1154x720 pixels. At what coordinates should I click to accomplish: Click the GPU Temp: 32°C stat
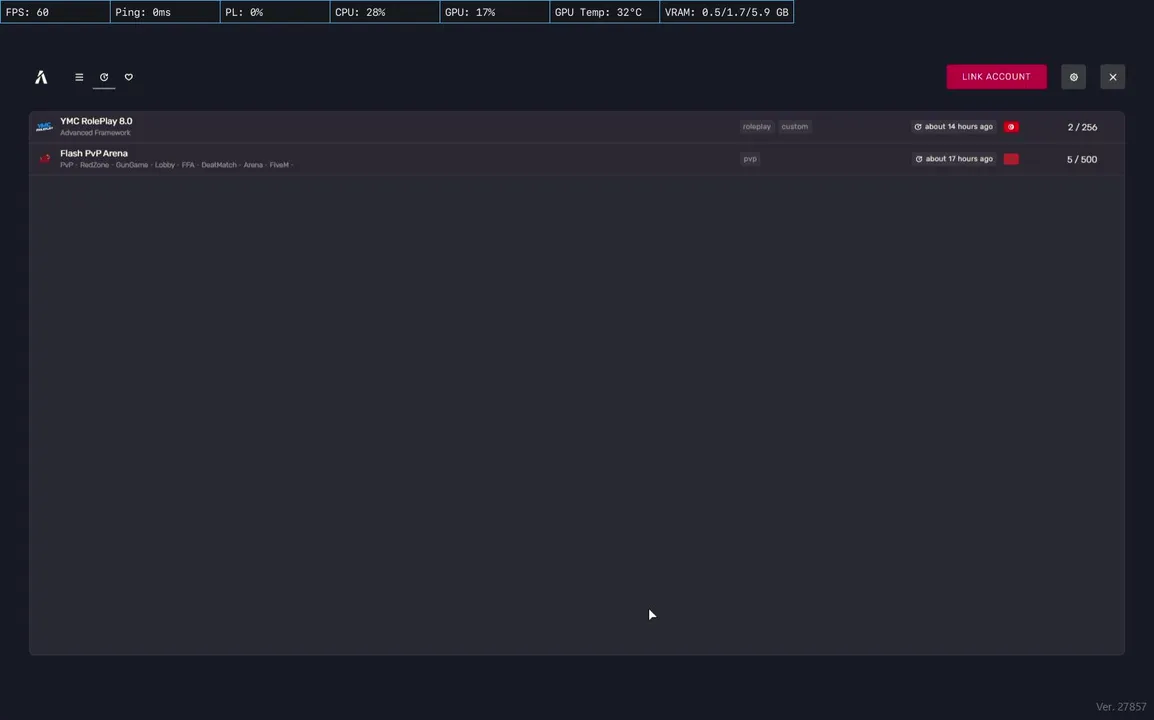(x=604, y=12)
